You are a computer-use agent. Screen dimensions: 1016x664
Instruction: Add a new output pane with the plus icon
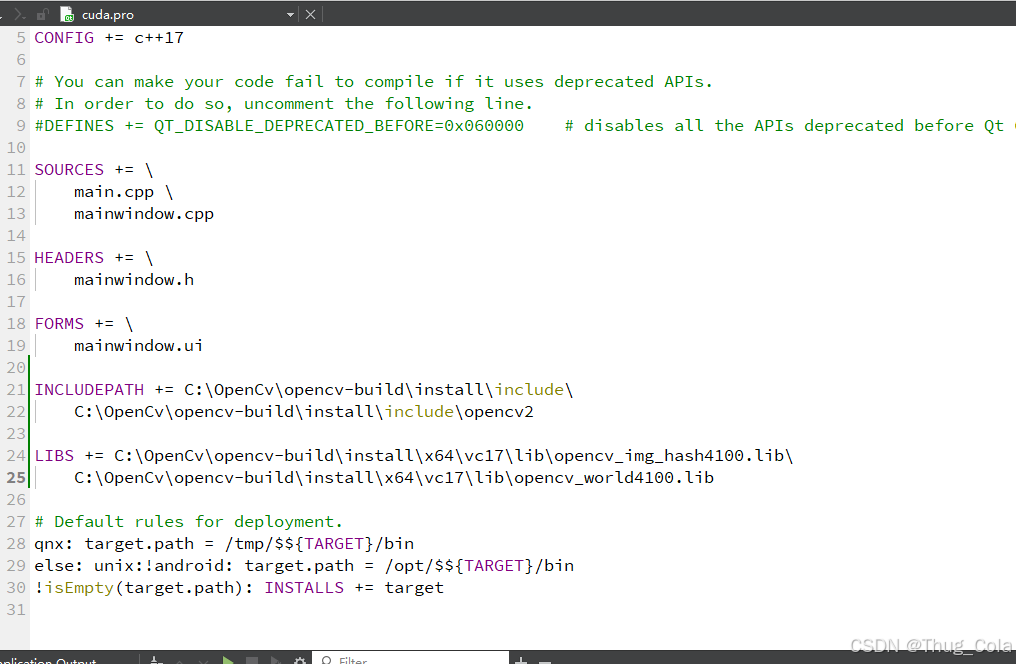(x=521, y=660)
